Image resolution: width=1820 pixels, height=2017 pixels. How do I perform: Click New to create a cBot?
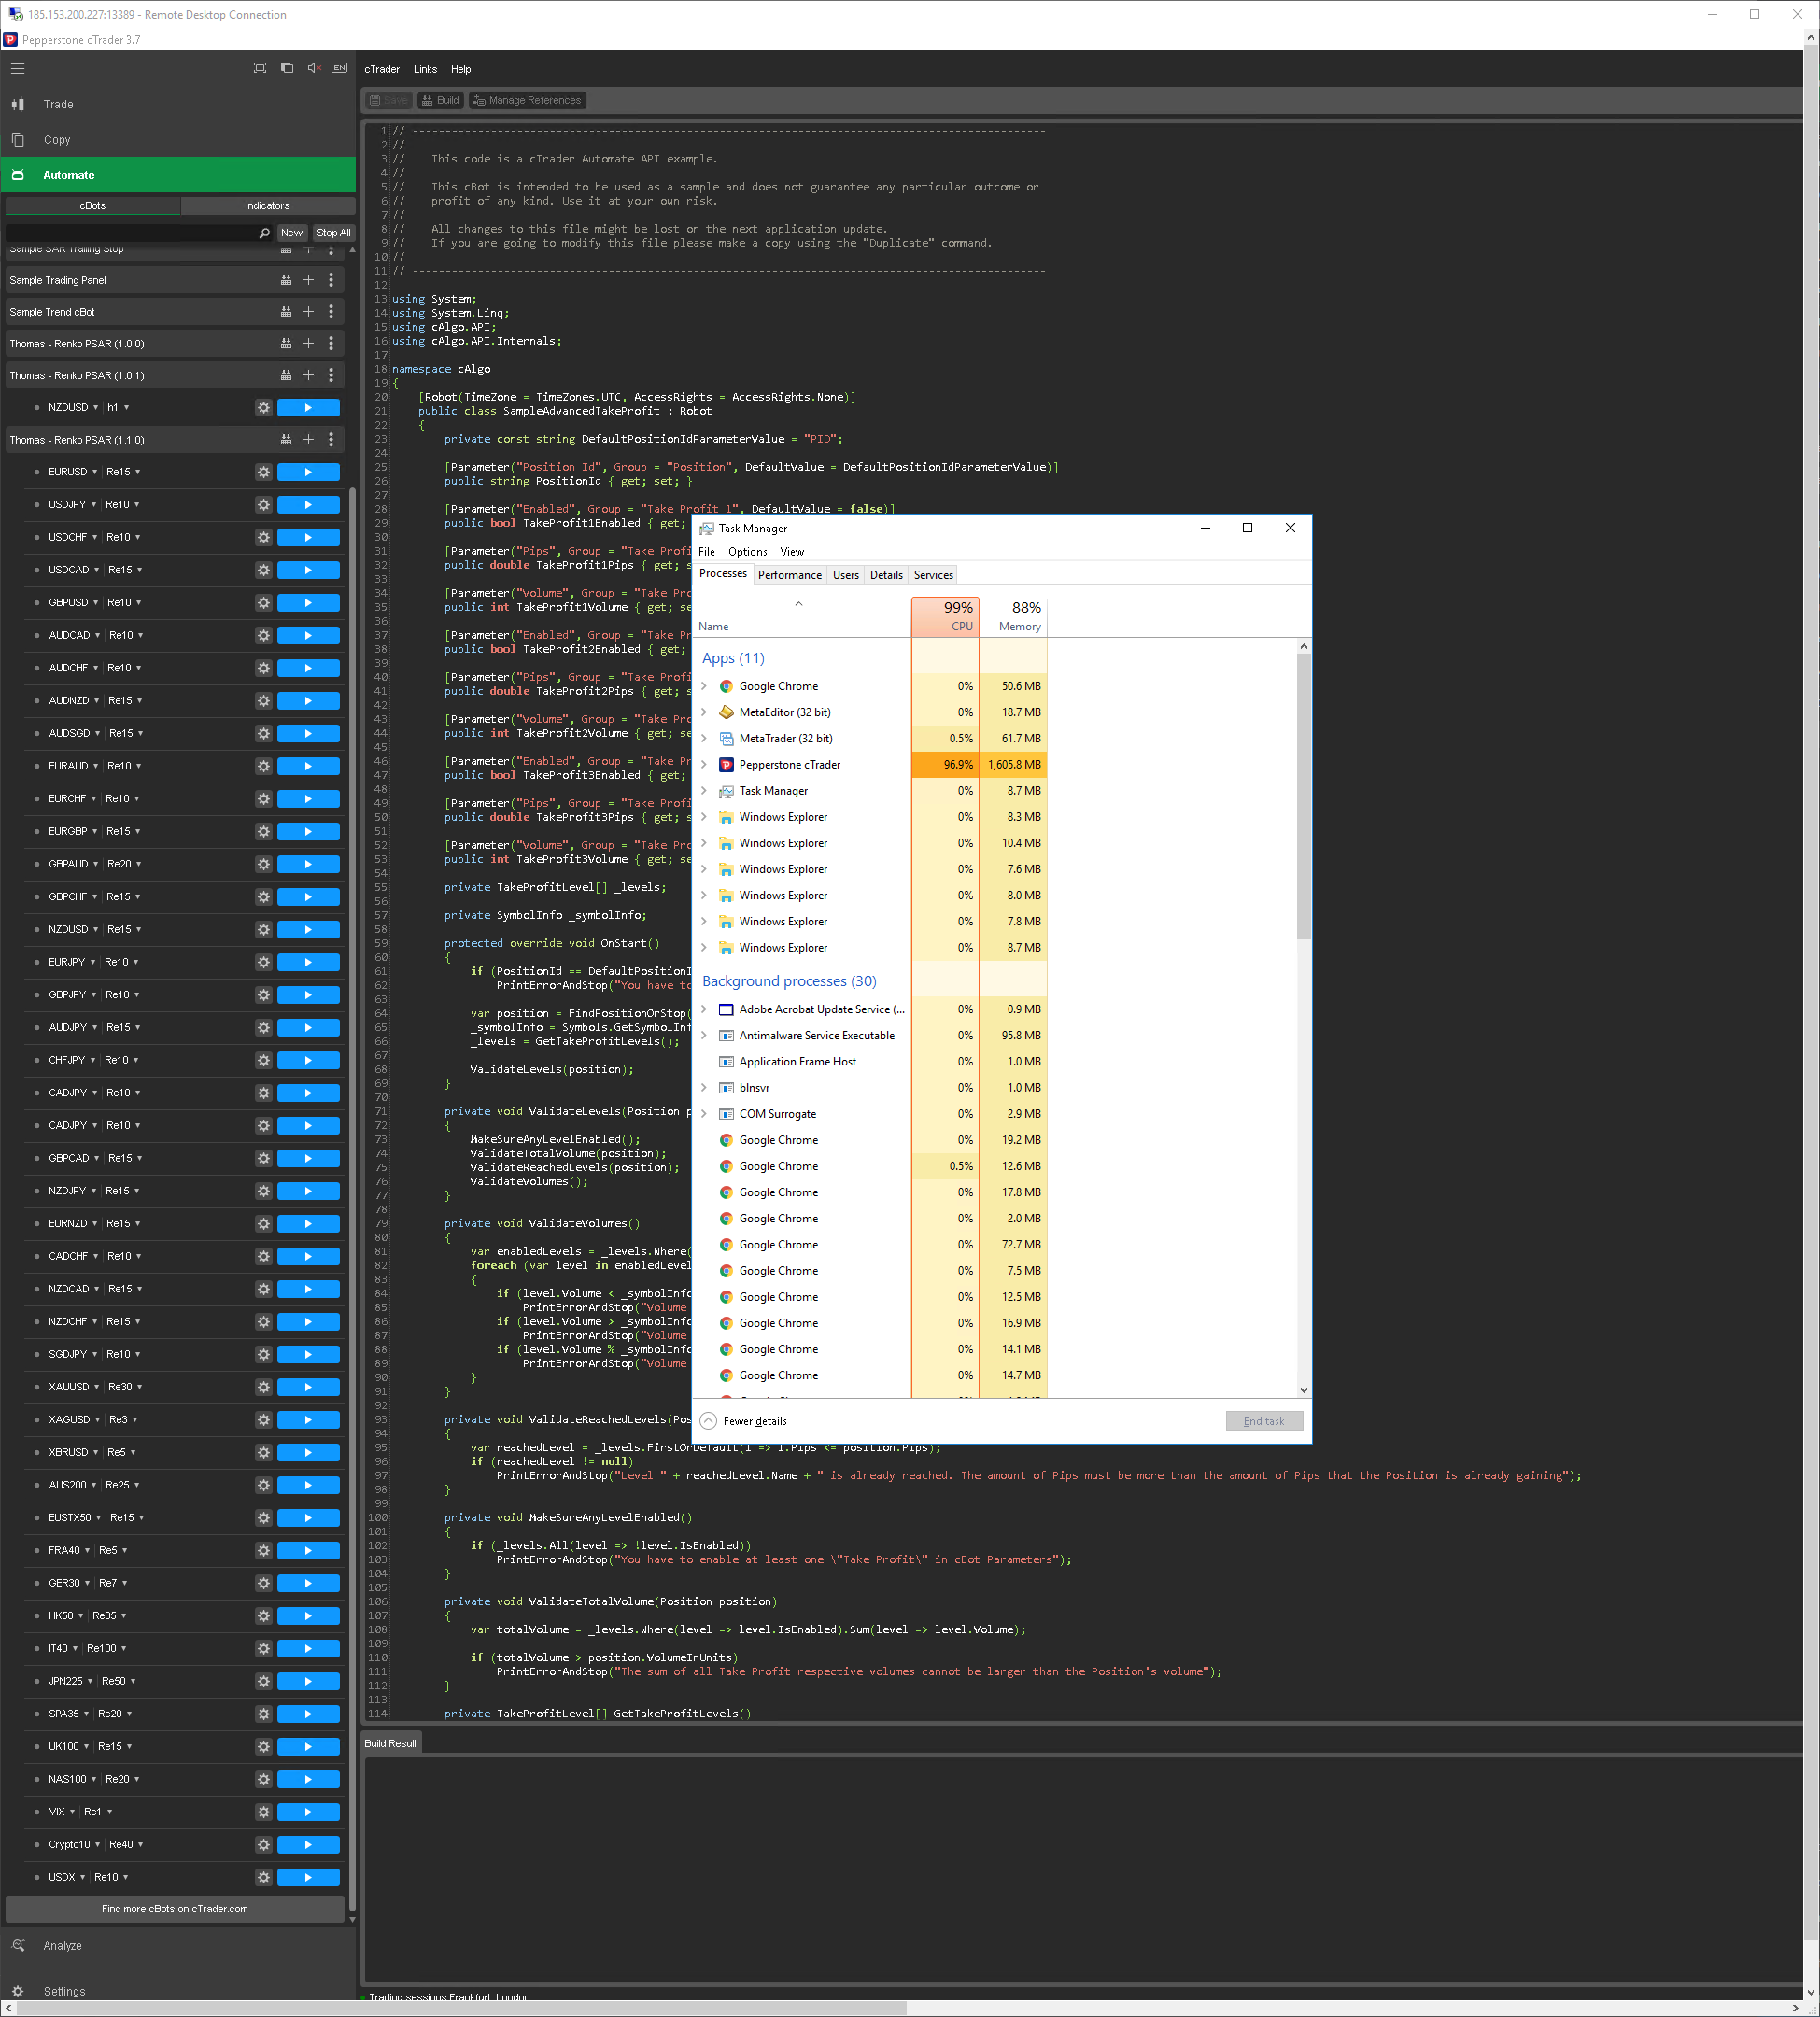[292, 233]
